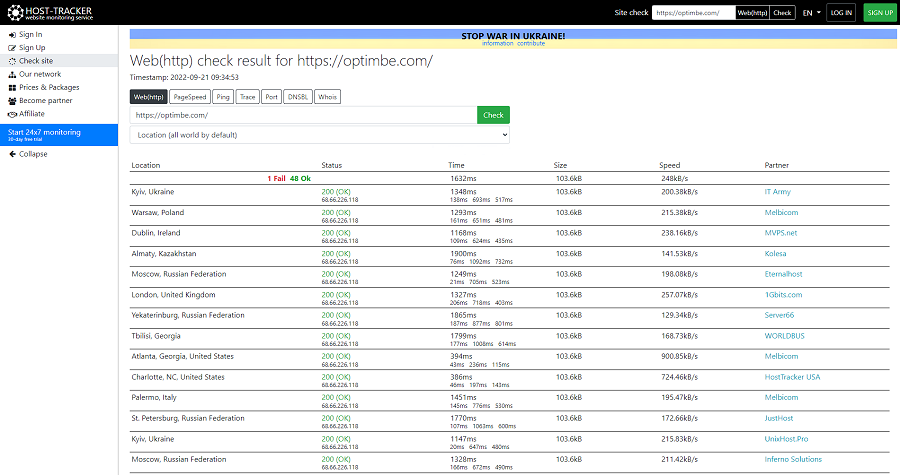Switch to the Ping tab
The height and width of the screenshot is (475, 900).
click(x=223, y=97)
